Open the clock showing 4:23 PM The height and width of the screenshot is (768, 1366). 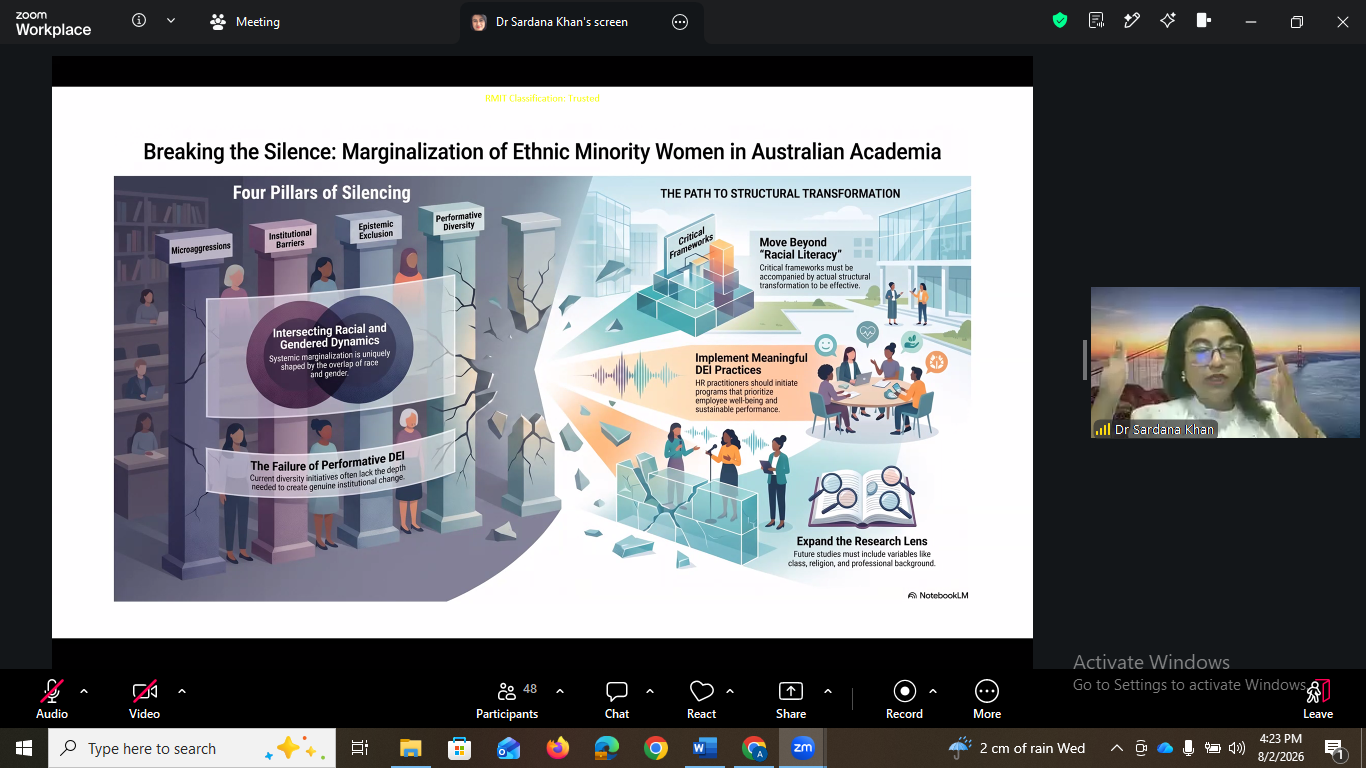pos(1282,748)
